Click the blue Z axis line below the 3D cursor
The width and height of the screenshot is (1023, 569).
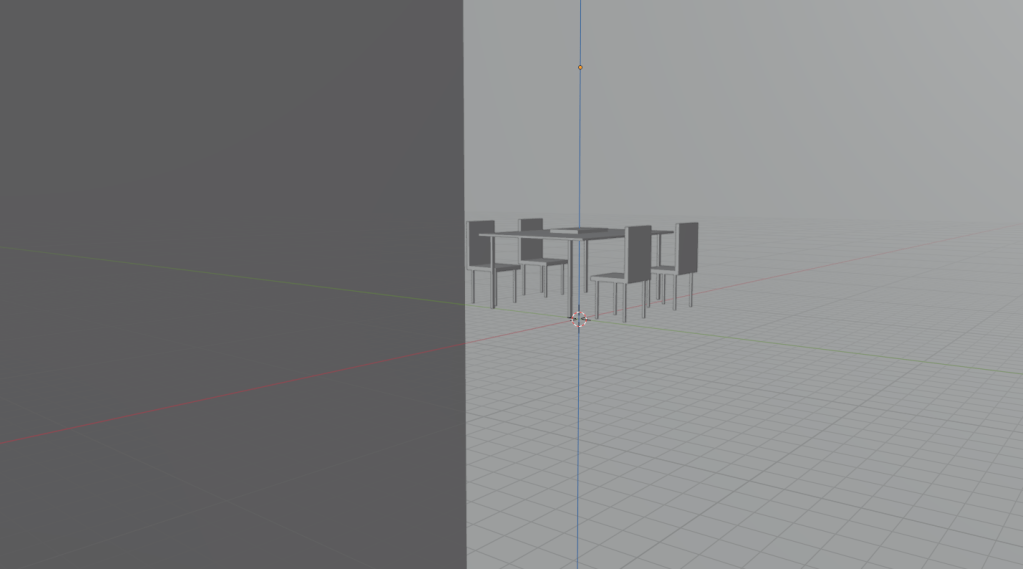(578, 450)
